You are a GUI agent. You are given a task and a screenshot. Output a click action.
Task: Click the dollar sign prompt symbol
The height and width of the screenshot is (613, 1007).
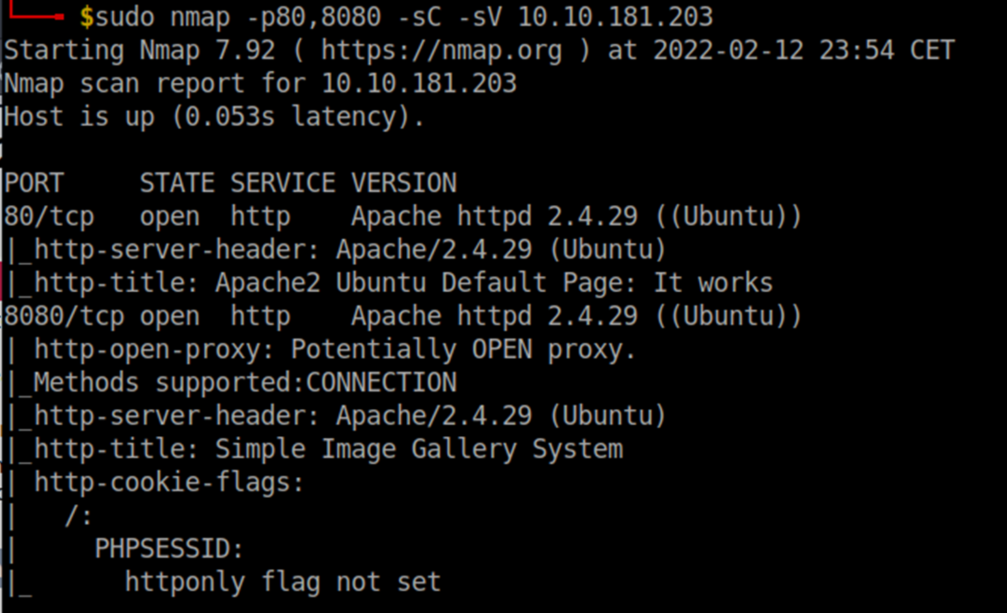pyautogui.click(x=87, y=17)
